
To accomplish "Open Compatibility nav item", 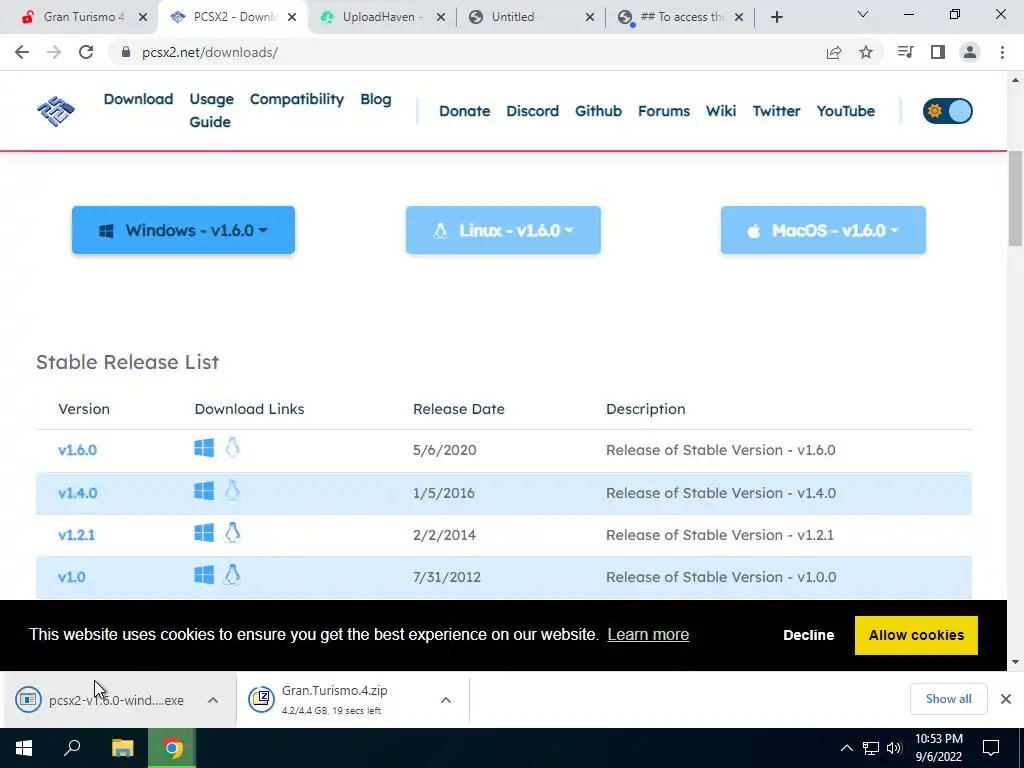I will point(296,99).
